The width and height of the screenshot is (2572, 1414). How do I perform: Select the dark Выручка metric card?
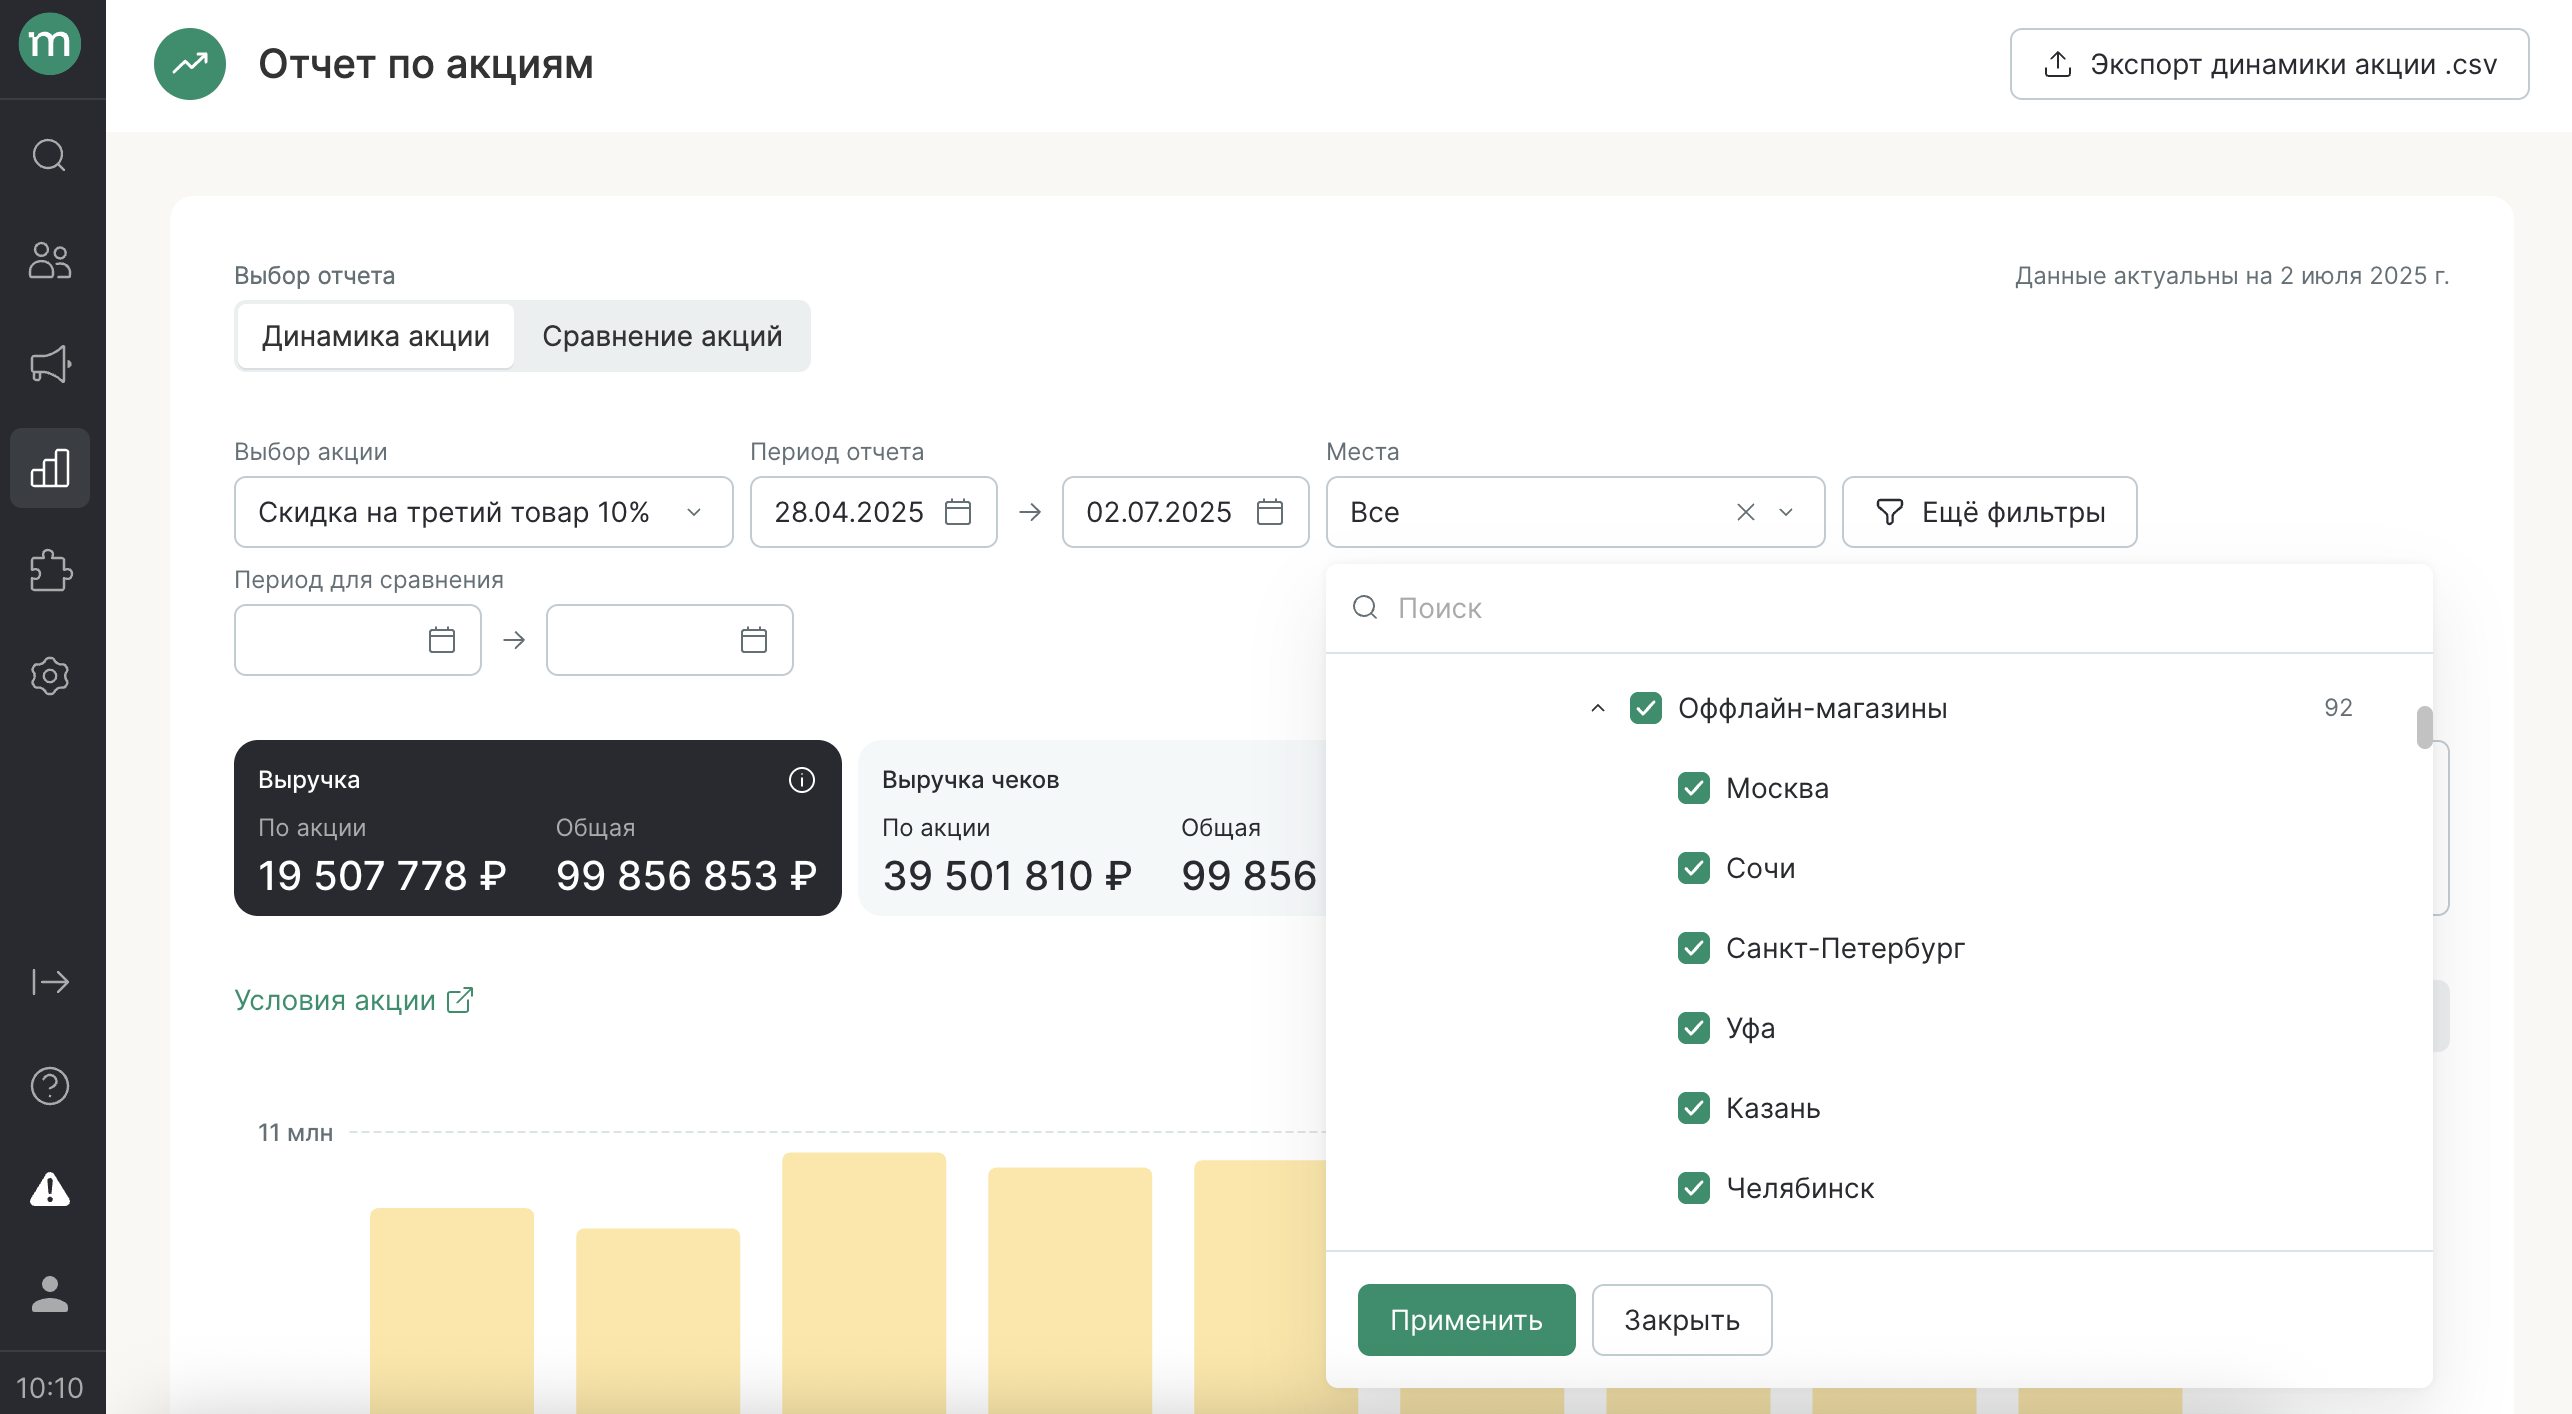(538, 828)
